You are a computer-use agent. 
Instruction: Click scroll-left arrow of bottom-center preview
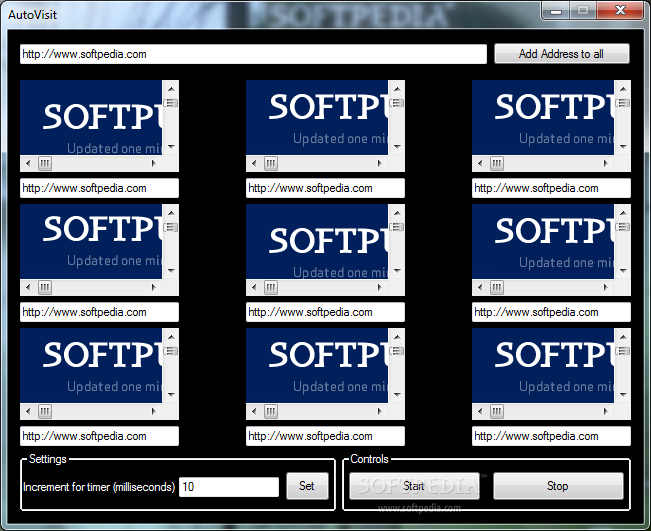[x=254, y=411]
